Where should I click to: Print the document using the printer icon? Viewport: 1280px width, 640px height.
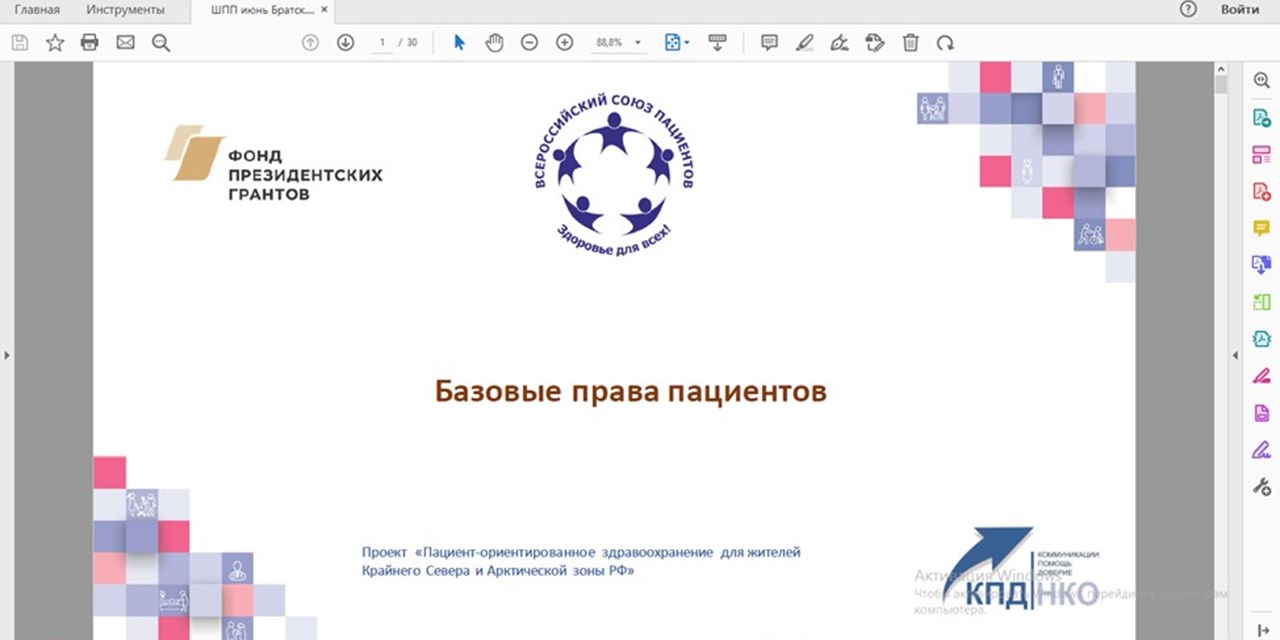pyautogui.click(x=89, y=42)
